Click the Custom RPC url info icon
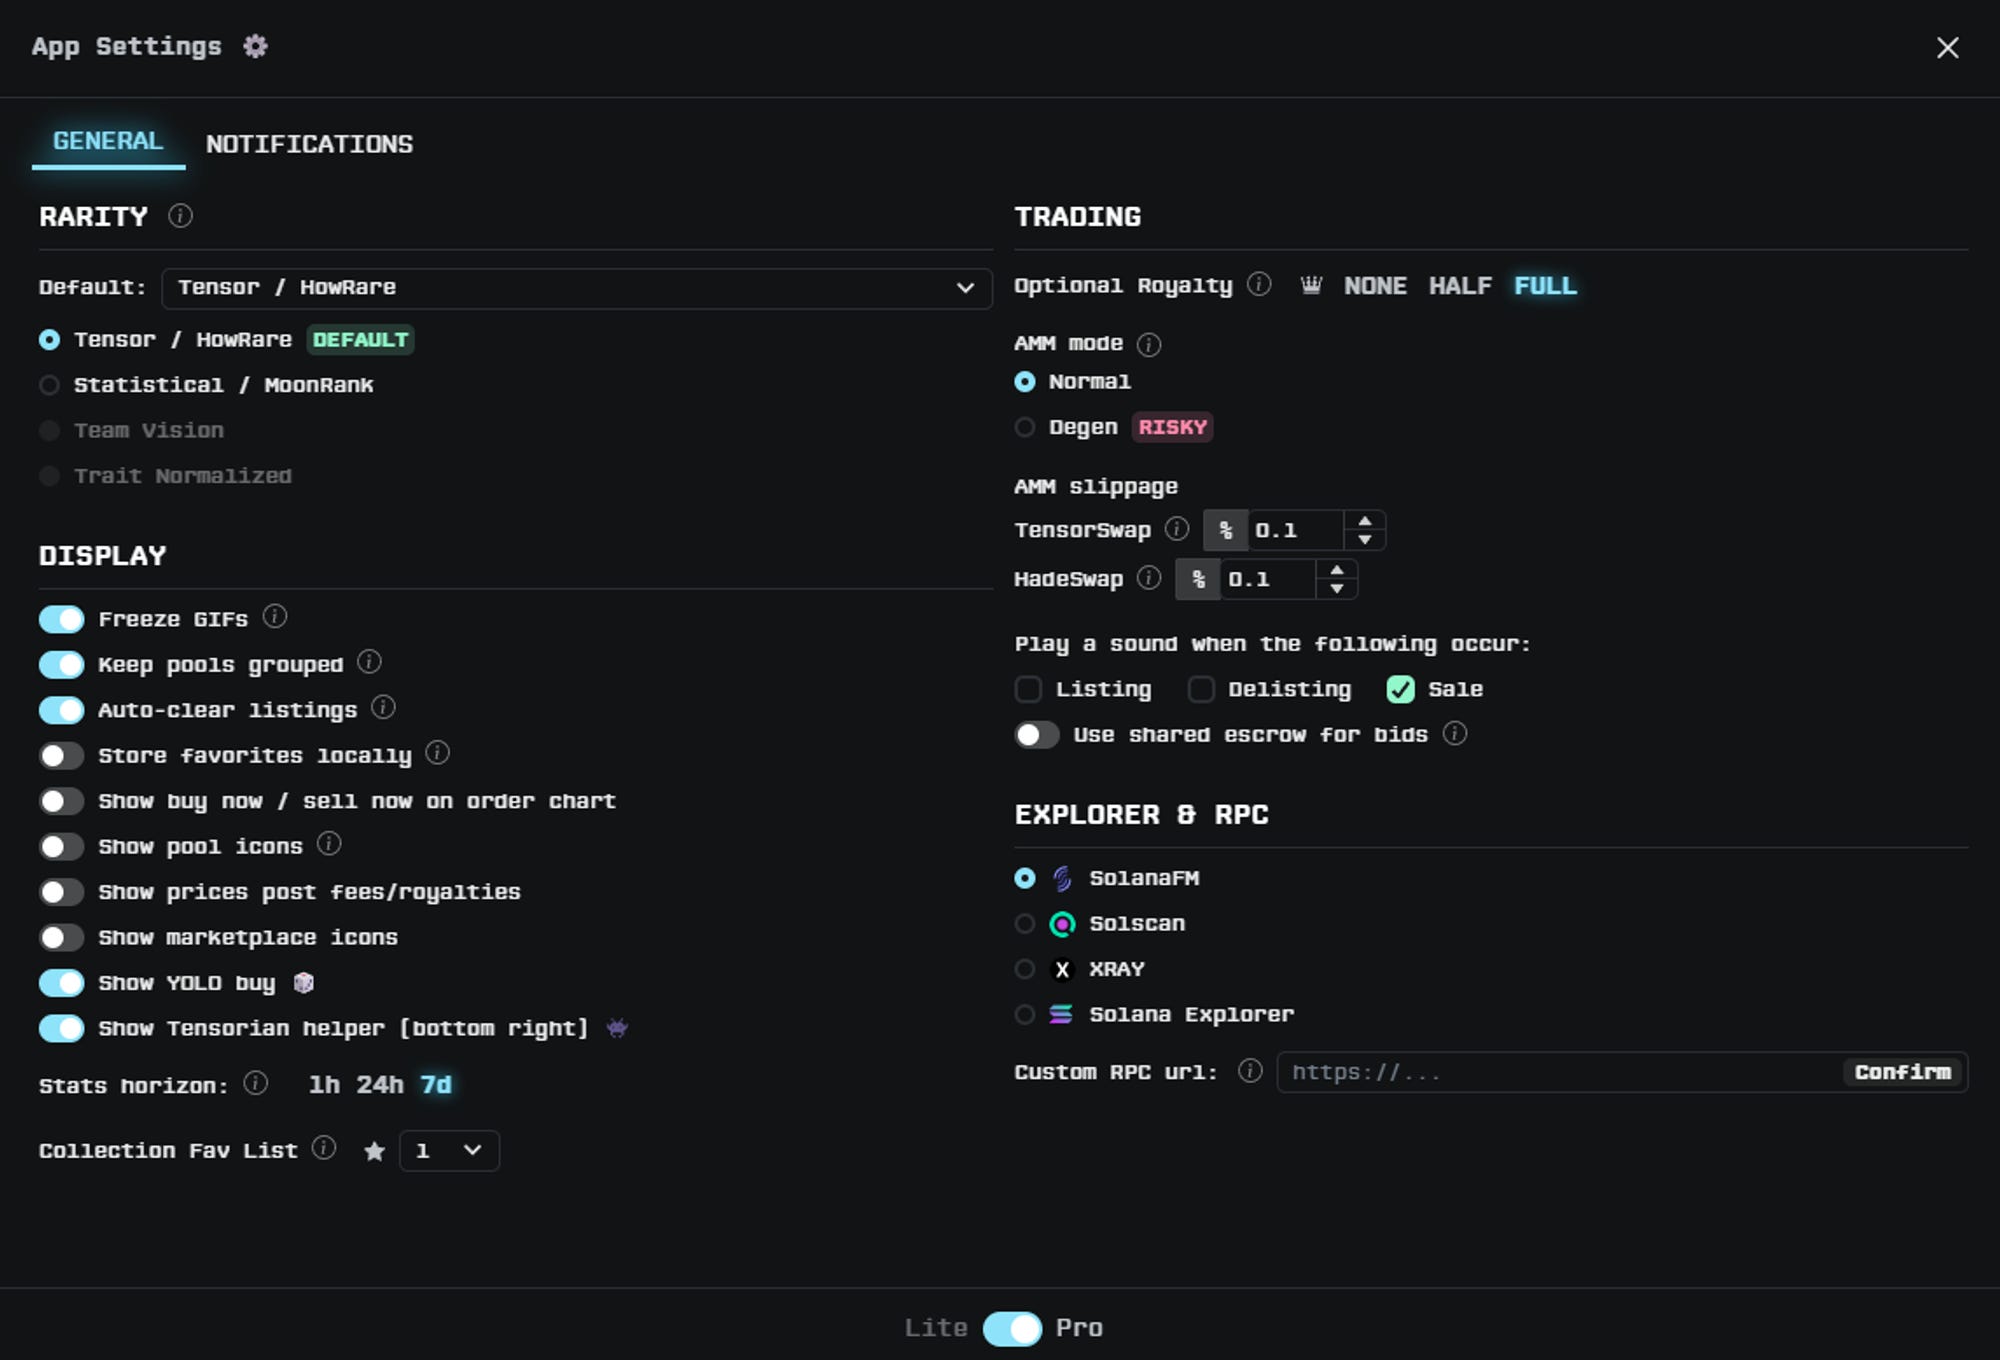 (1250, 1071)
